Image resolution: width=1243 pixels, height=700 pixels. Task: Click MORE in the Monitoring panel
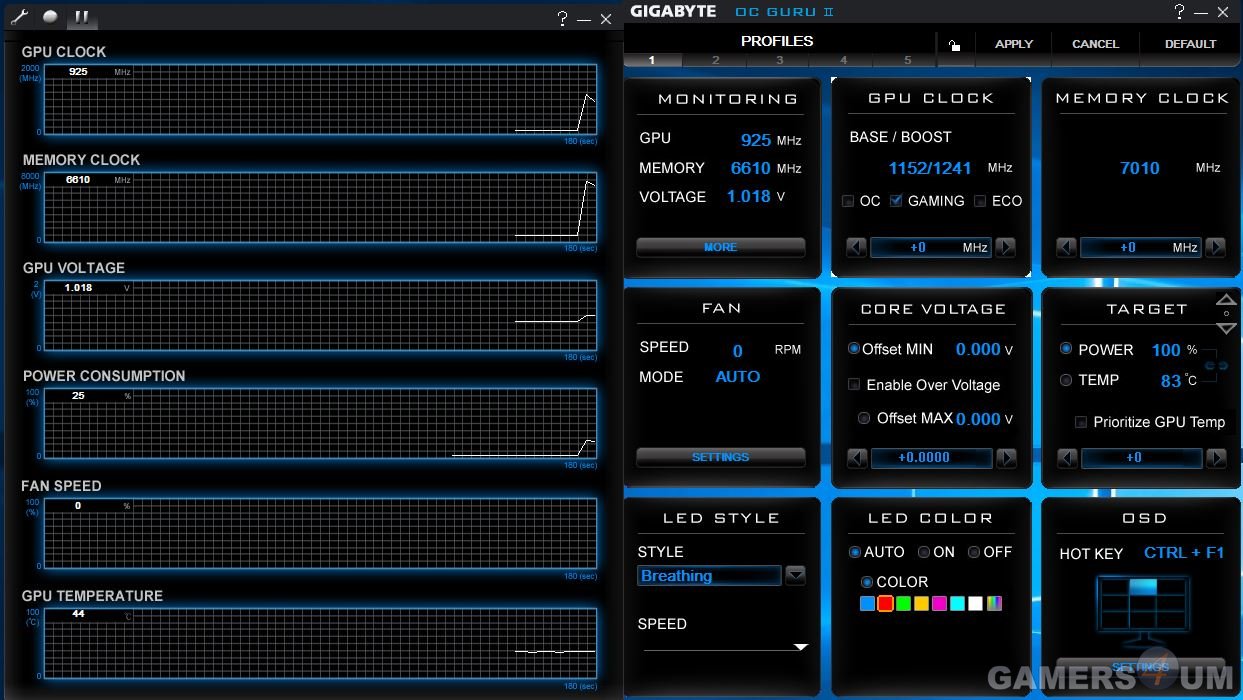[720, 247]
